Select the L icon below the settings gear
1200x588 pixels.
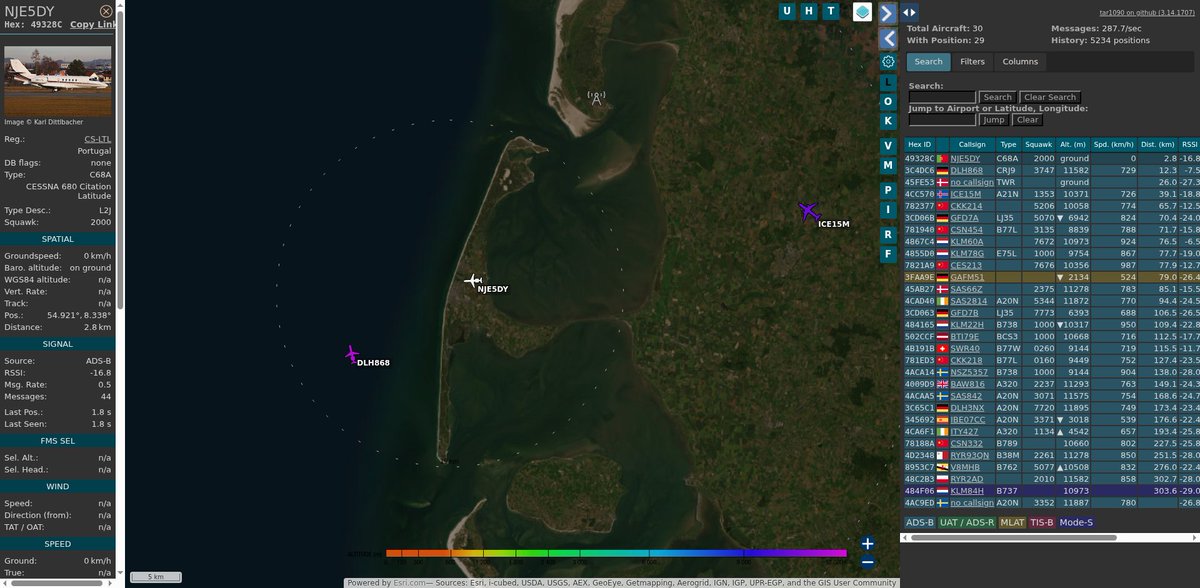[889, 81]
